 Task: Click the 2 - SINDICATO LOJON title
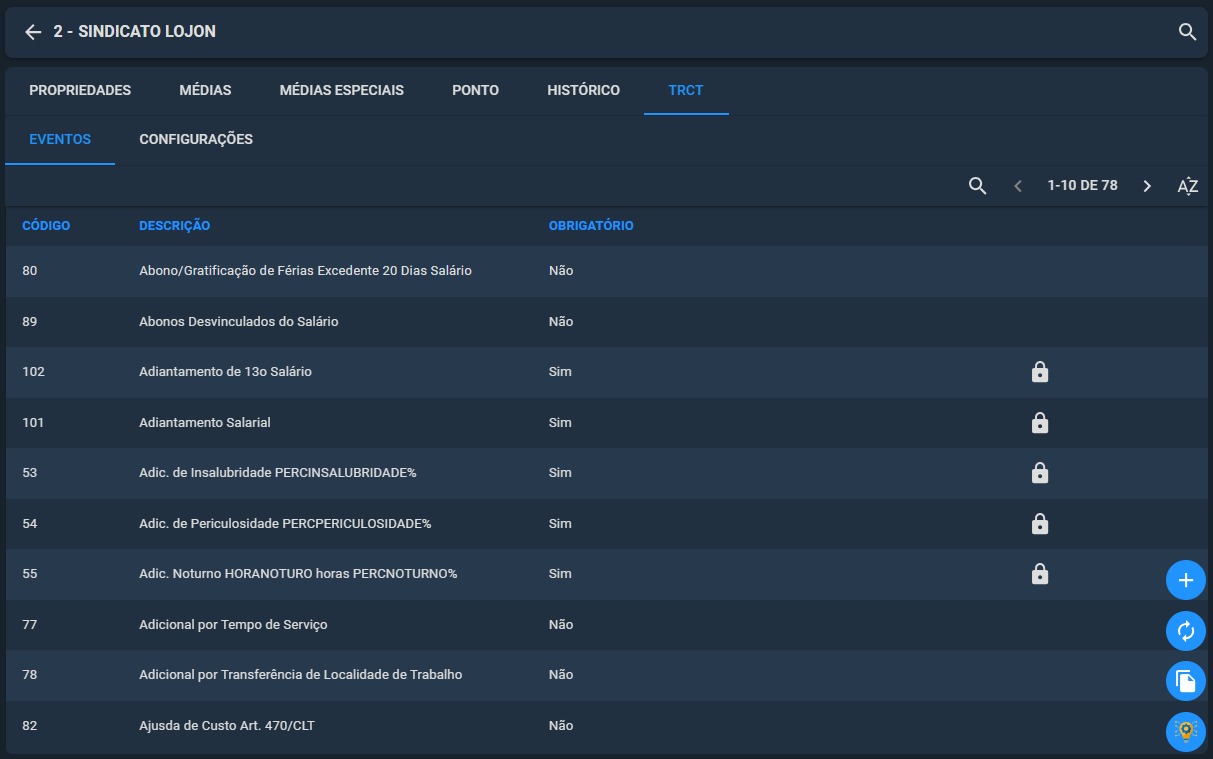click(135, 32)
